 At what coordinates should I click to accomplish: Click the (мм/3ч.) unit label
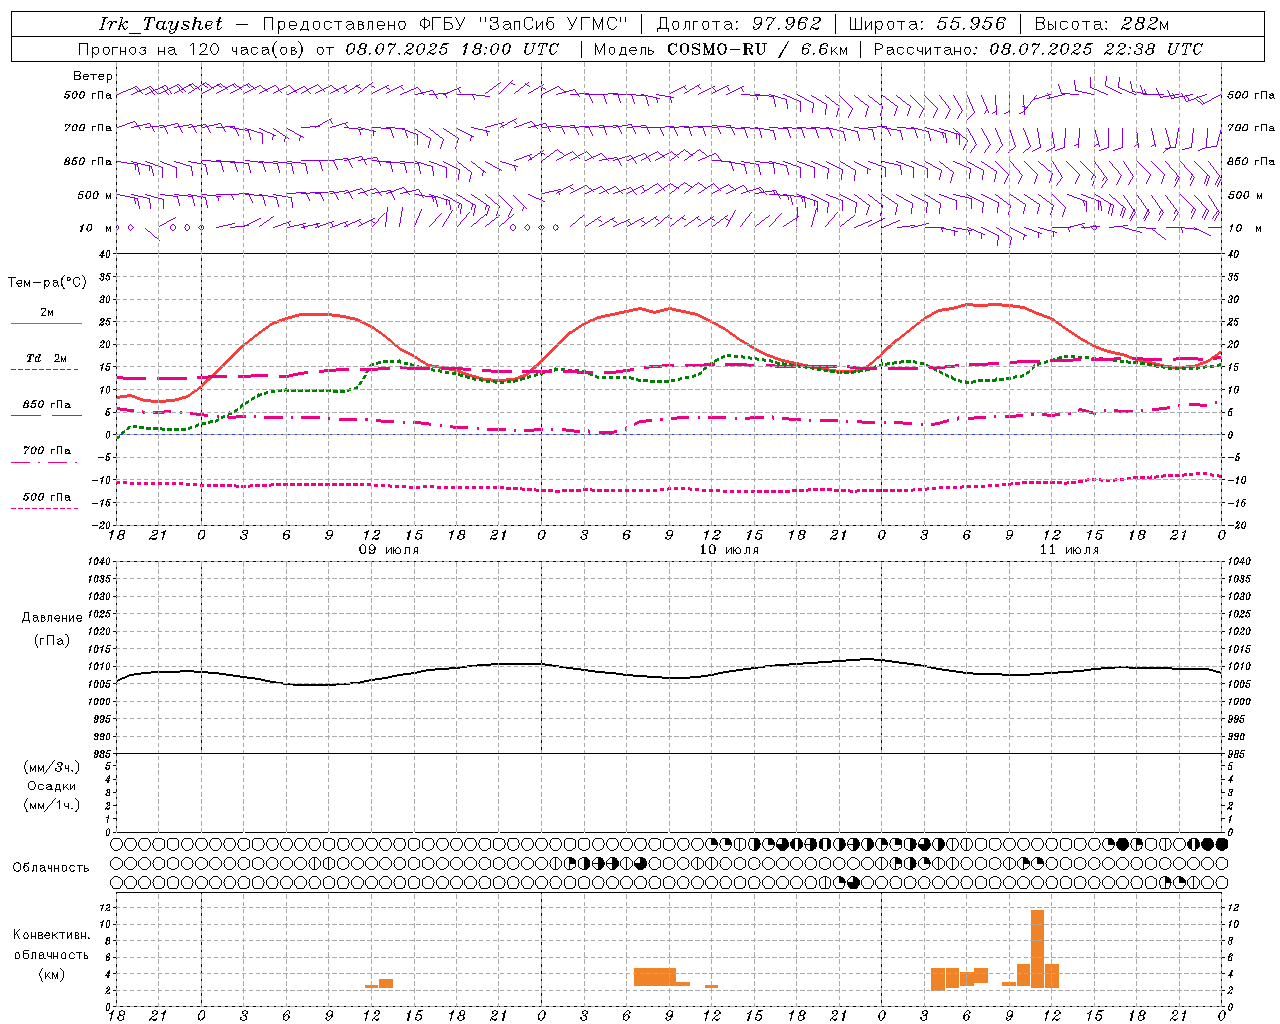click(x=52, y=767)
